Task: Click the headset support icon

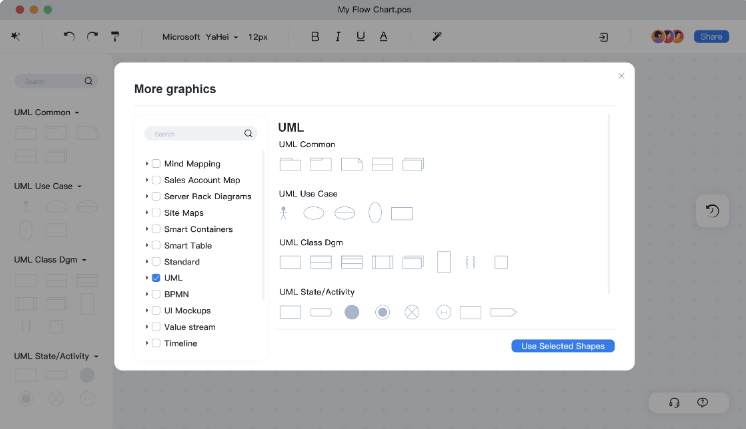Action: click(674, 402)
